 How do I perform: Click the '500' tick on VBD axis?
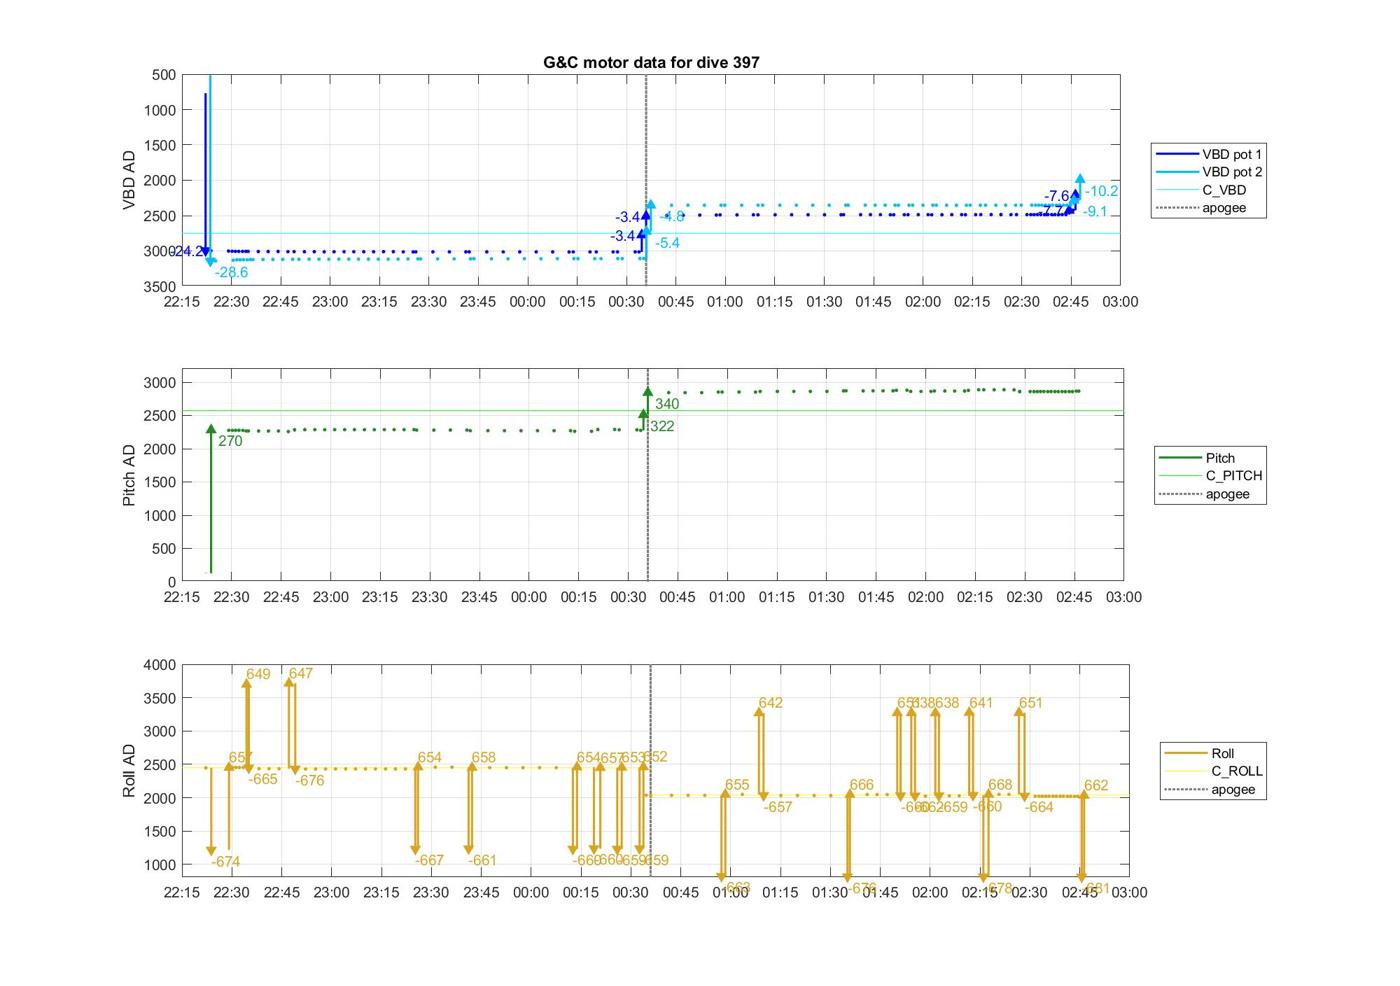164,75
